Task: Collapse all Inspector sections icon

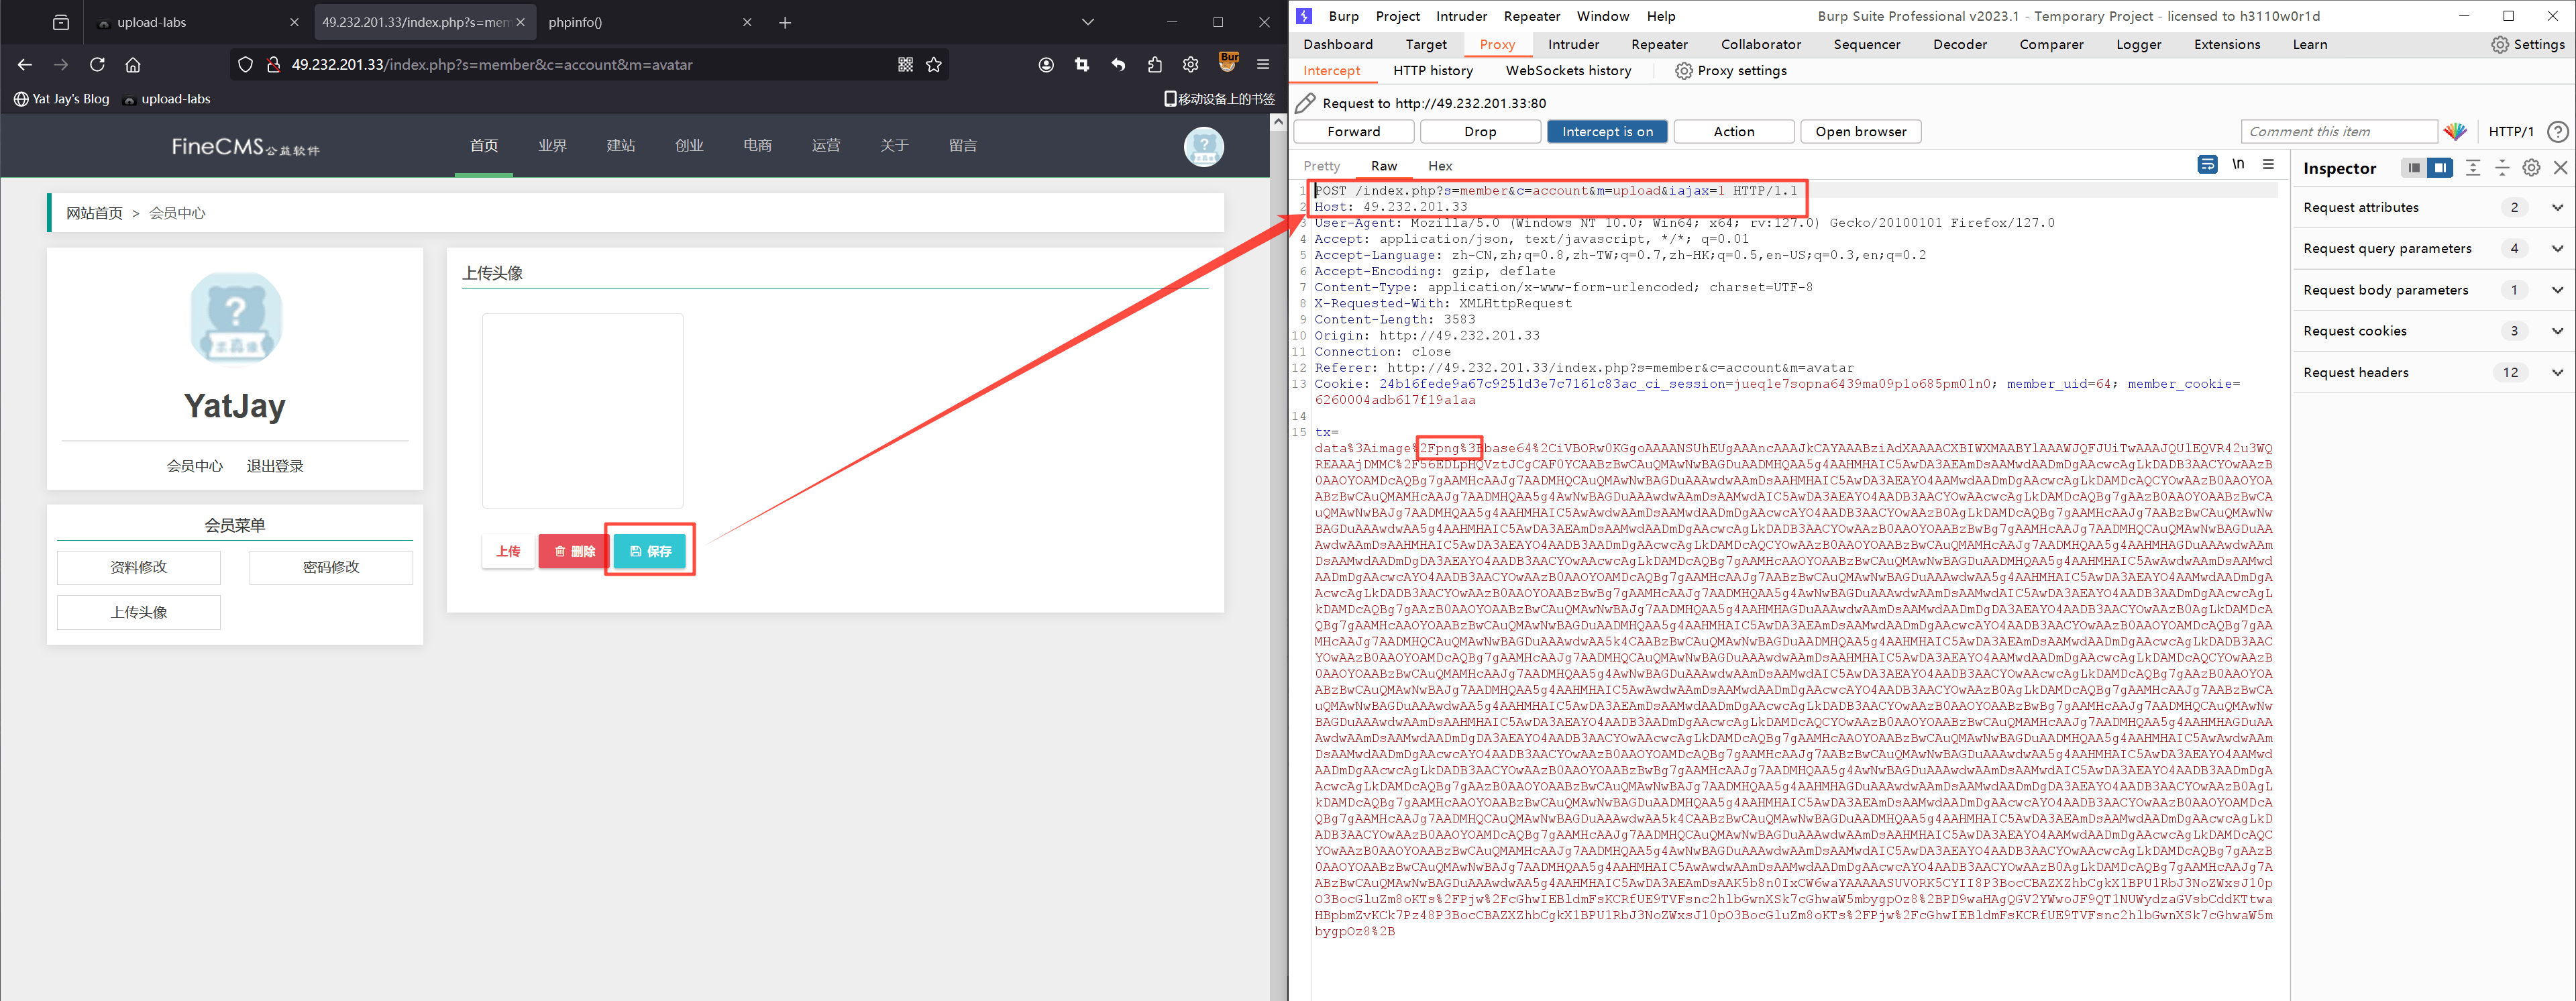Action: pyautogui.click(x=2502, y=168)
